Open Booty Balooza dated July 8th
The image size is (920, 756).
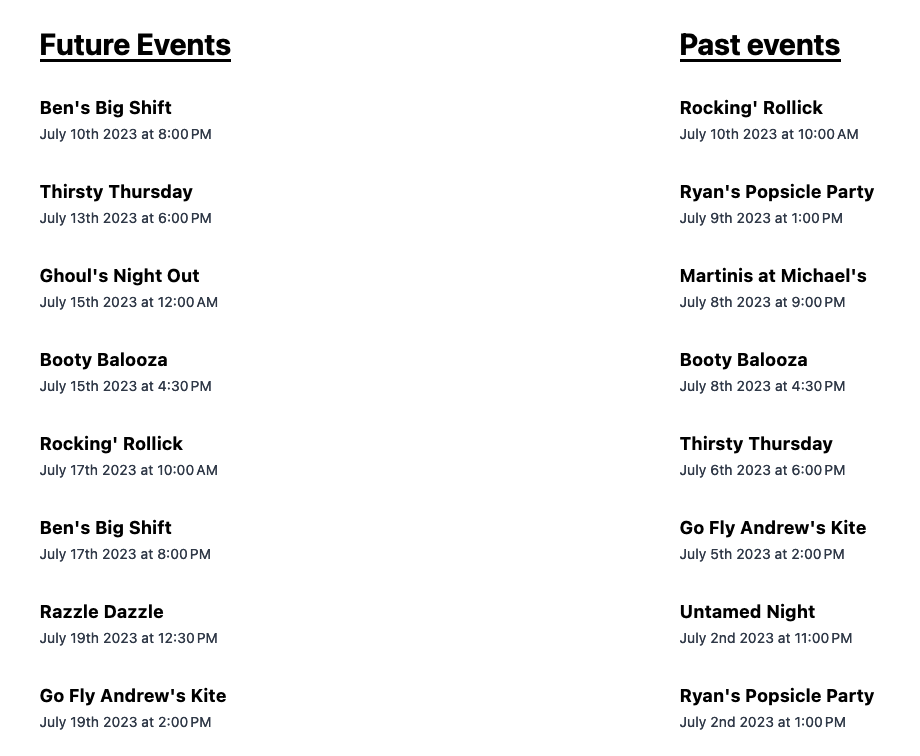point(743,360)
